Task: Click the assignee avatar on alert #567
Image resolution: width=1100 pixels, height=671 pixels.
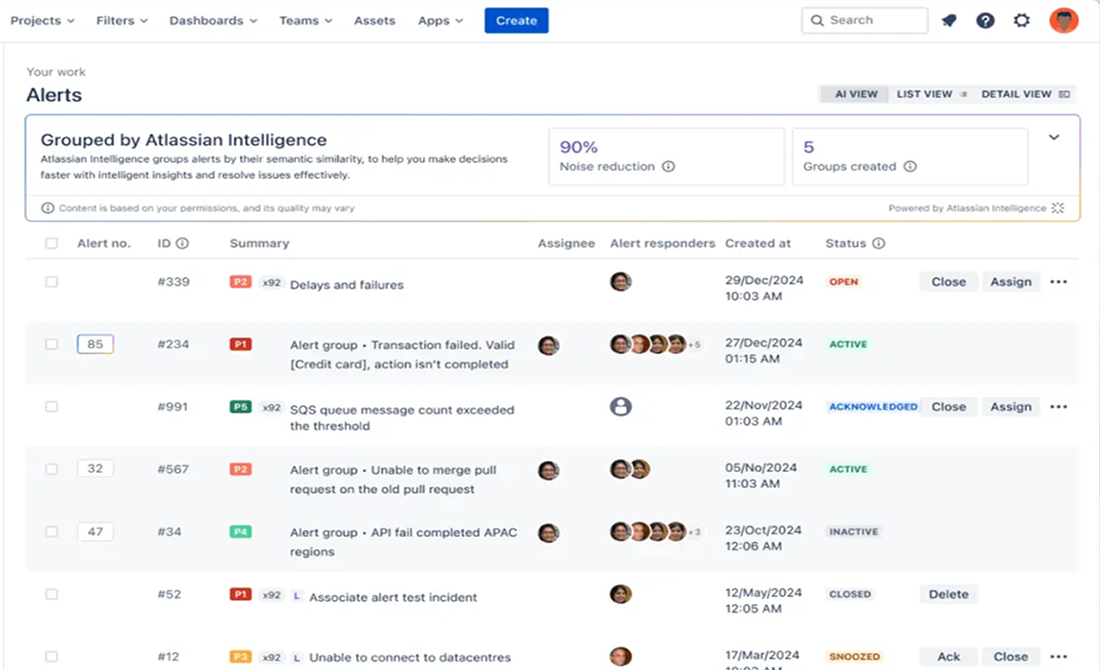Action: pyautogui.click(x=549, y=470)
